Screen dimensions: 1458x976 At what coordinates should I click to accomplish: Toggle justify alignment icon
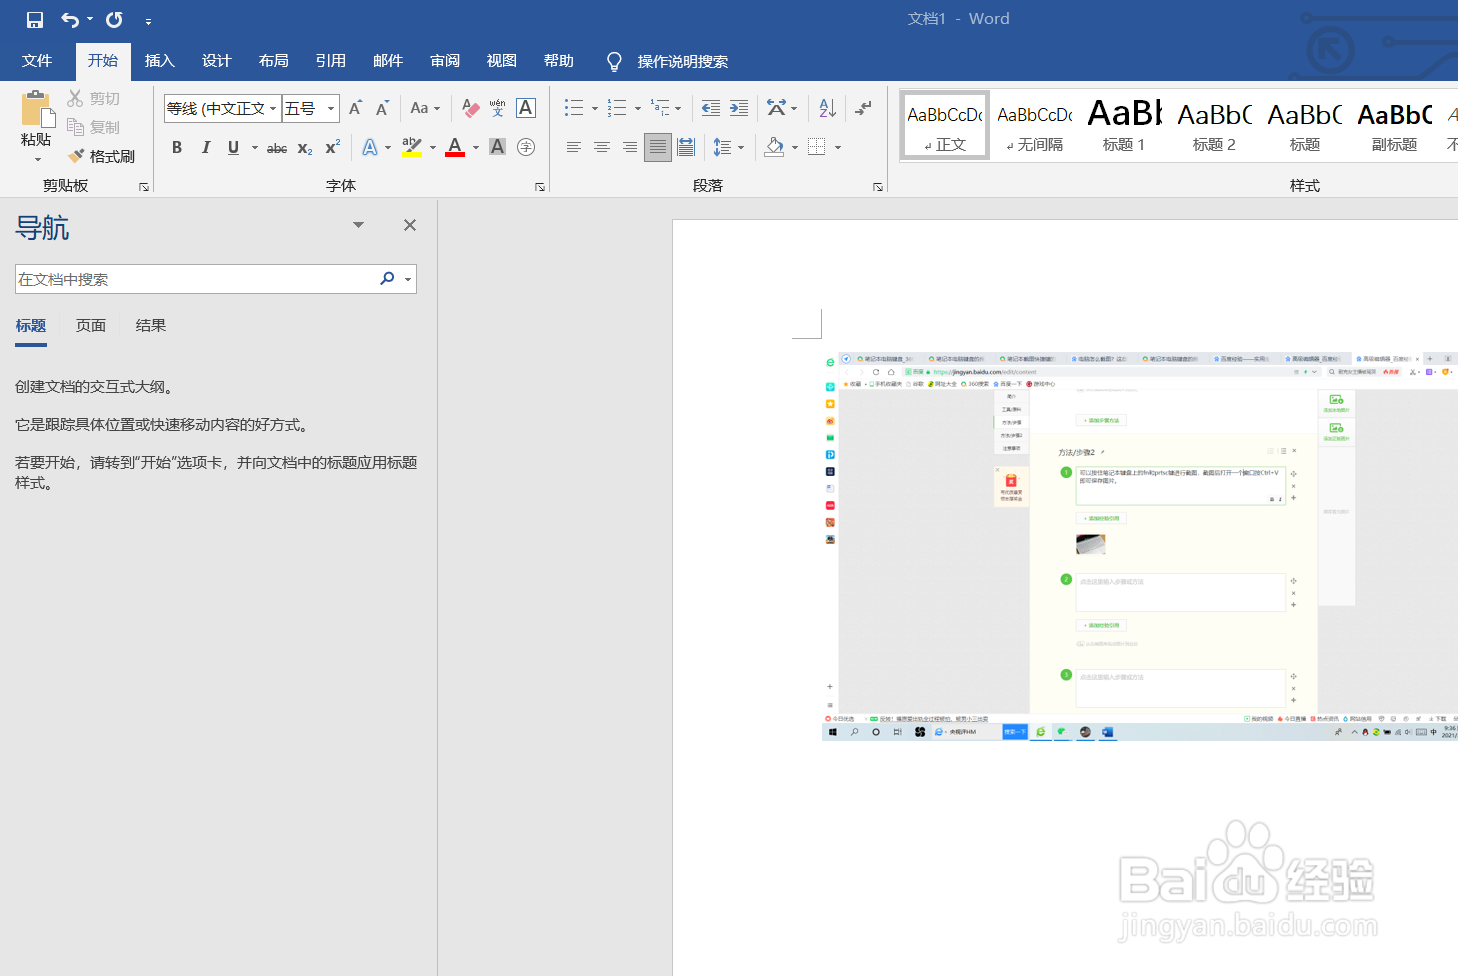coord(658,147)
